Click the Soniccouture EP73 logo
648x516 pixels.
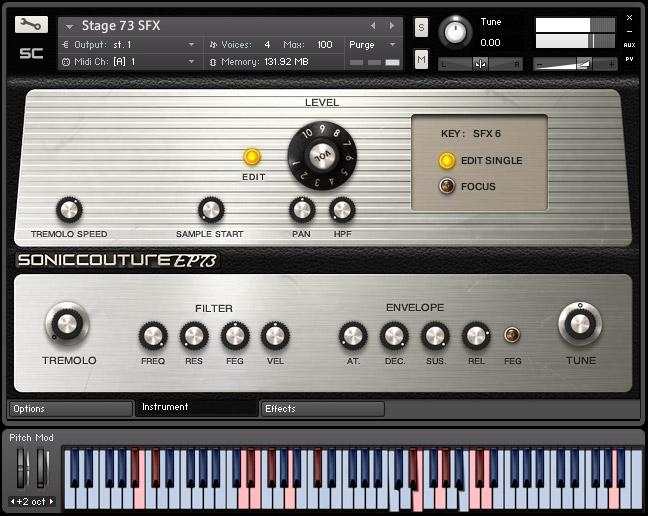pos(117,260)
